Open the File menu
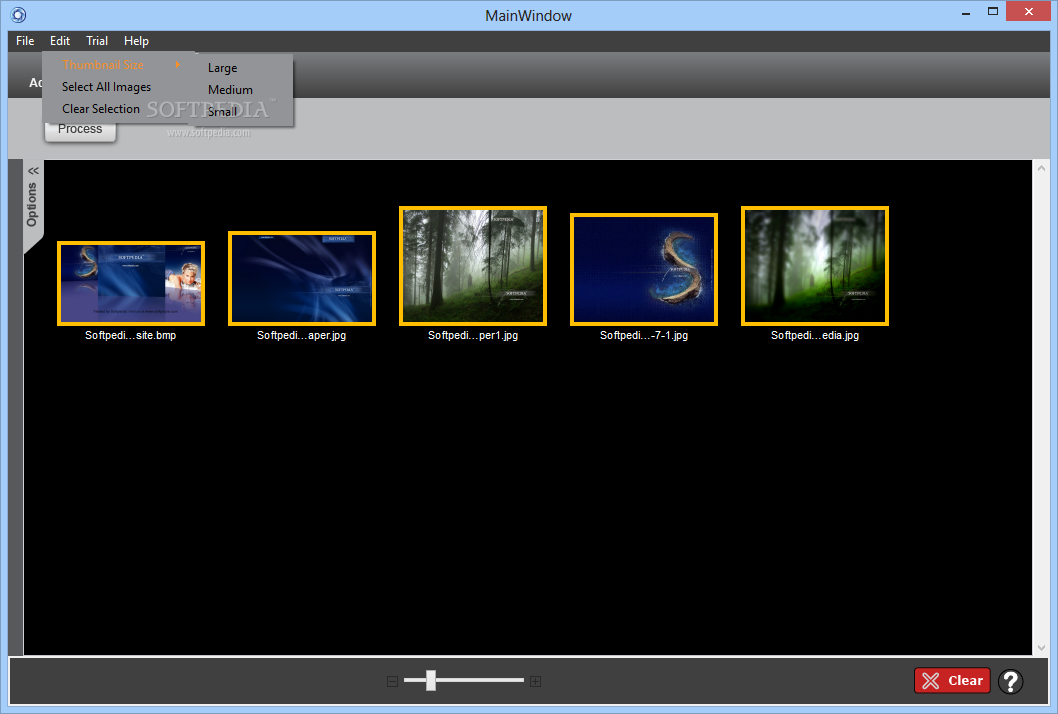The image size is (1058, 714). (25, 40)
